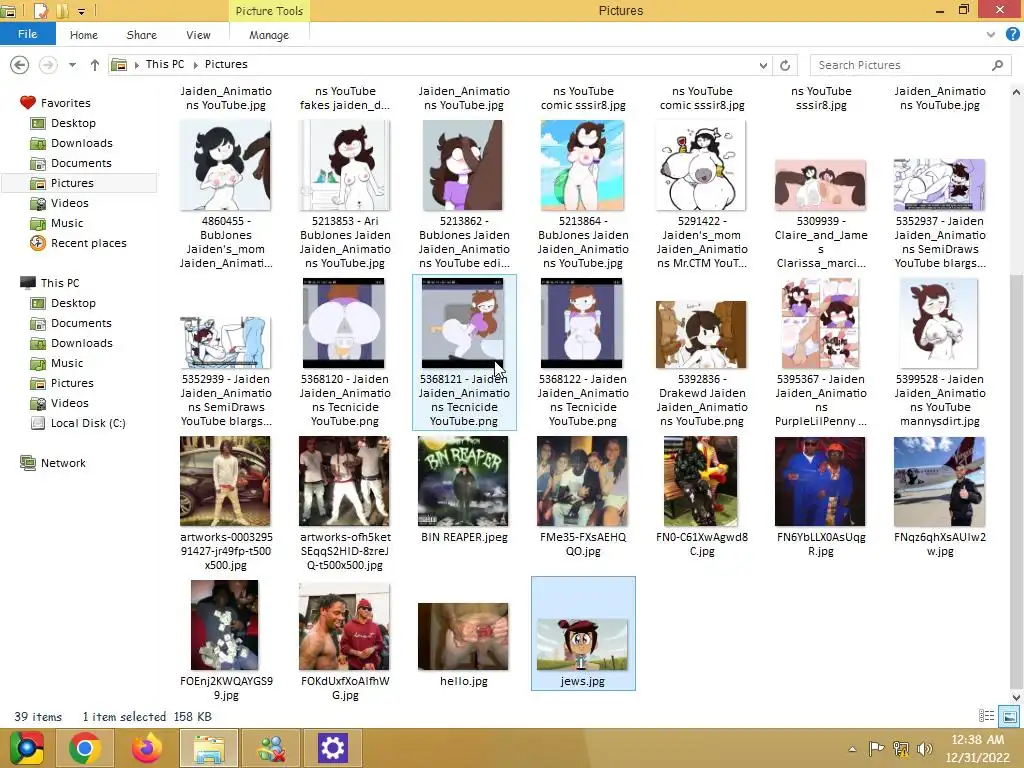Expand the chevron after This PC in breadcrumb
1024x768 pixels.
tap(195, 65)
